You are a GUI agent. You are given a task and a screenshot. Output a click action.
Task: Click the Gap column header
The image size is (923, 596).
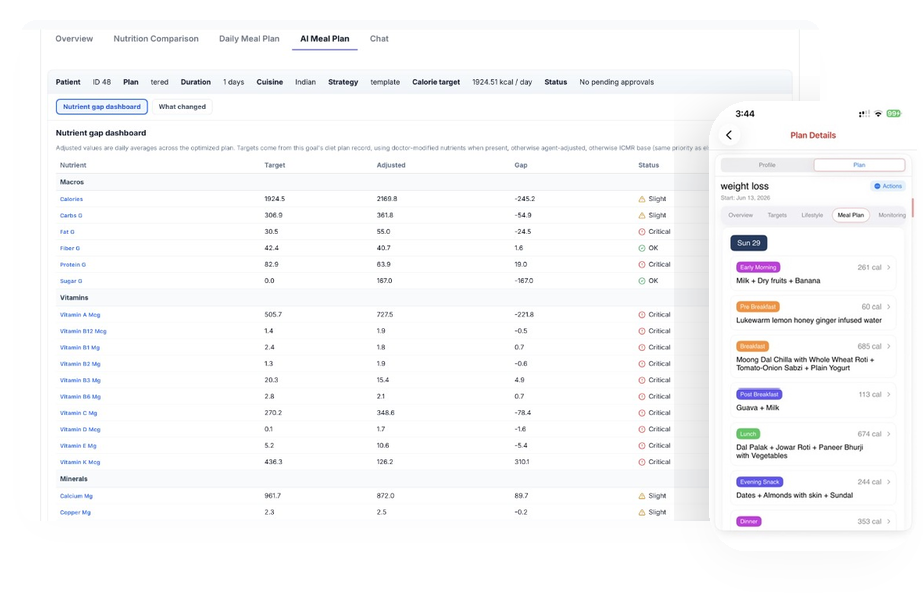coord(520,165)
